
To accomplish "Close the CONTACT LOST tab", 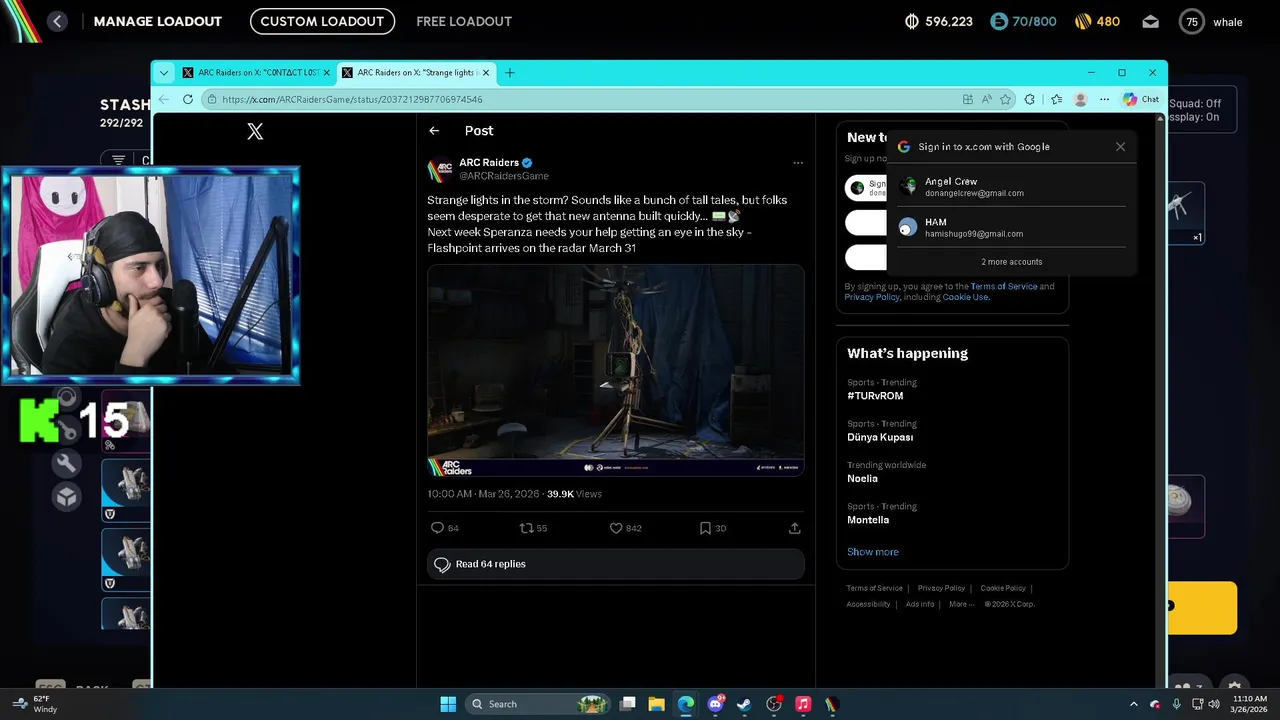I will coord(326,73).
